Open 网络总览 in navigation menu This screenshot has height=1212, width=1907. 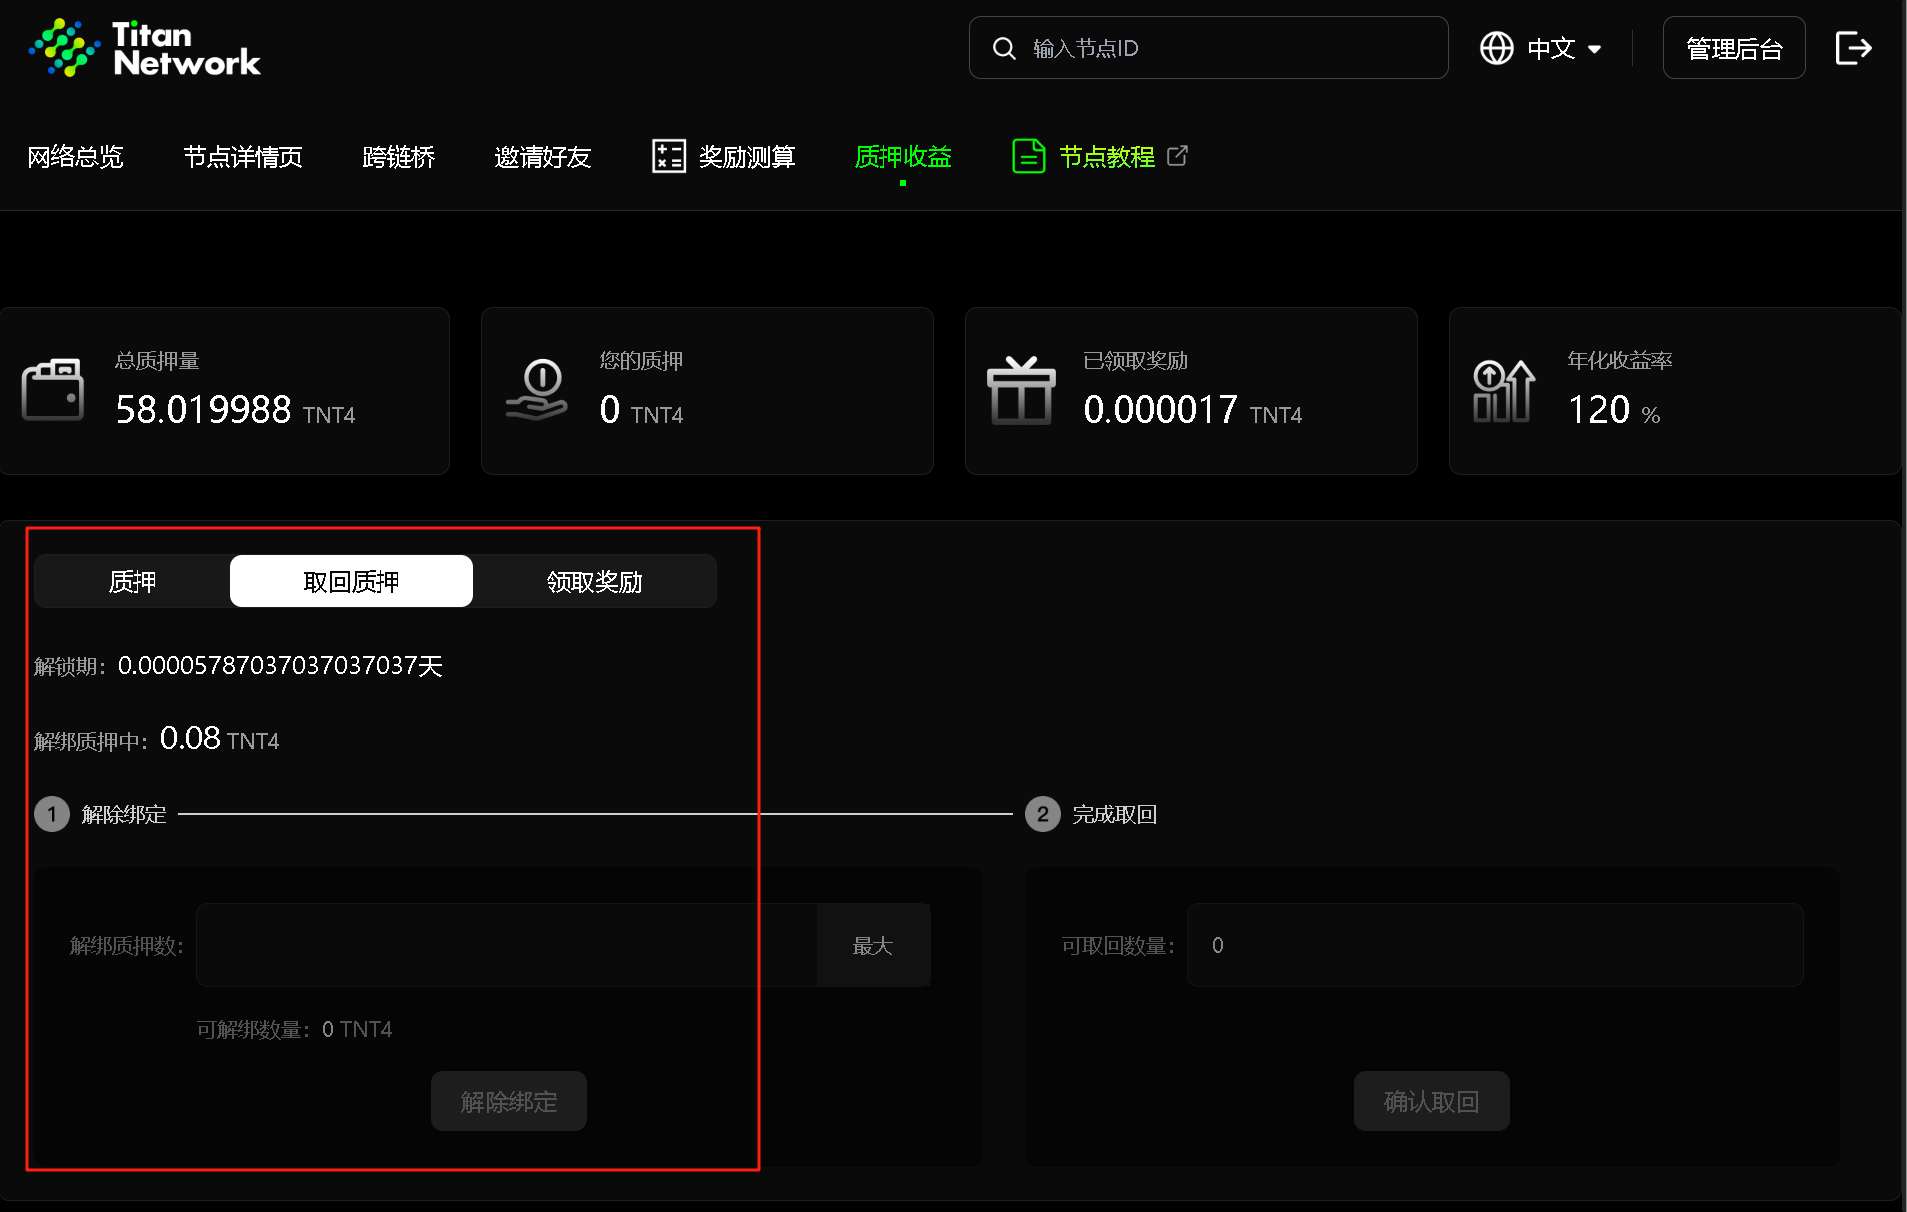pyautogui.click(x=75, y=157)
